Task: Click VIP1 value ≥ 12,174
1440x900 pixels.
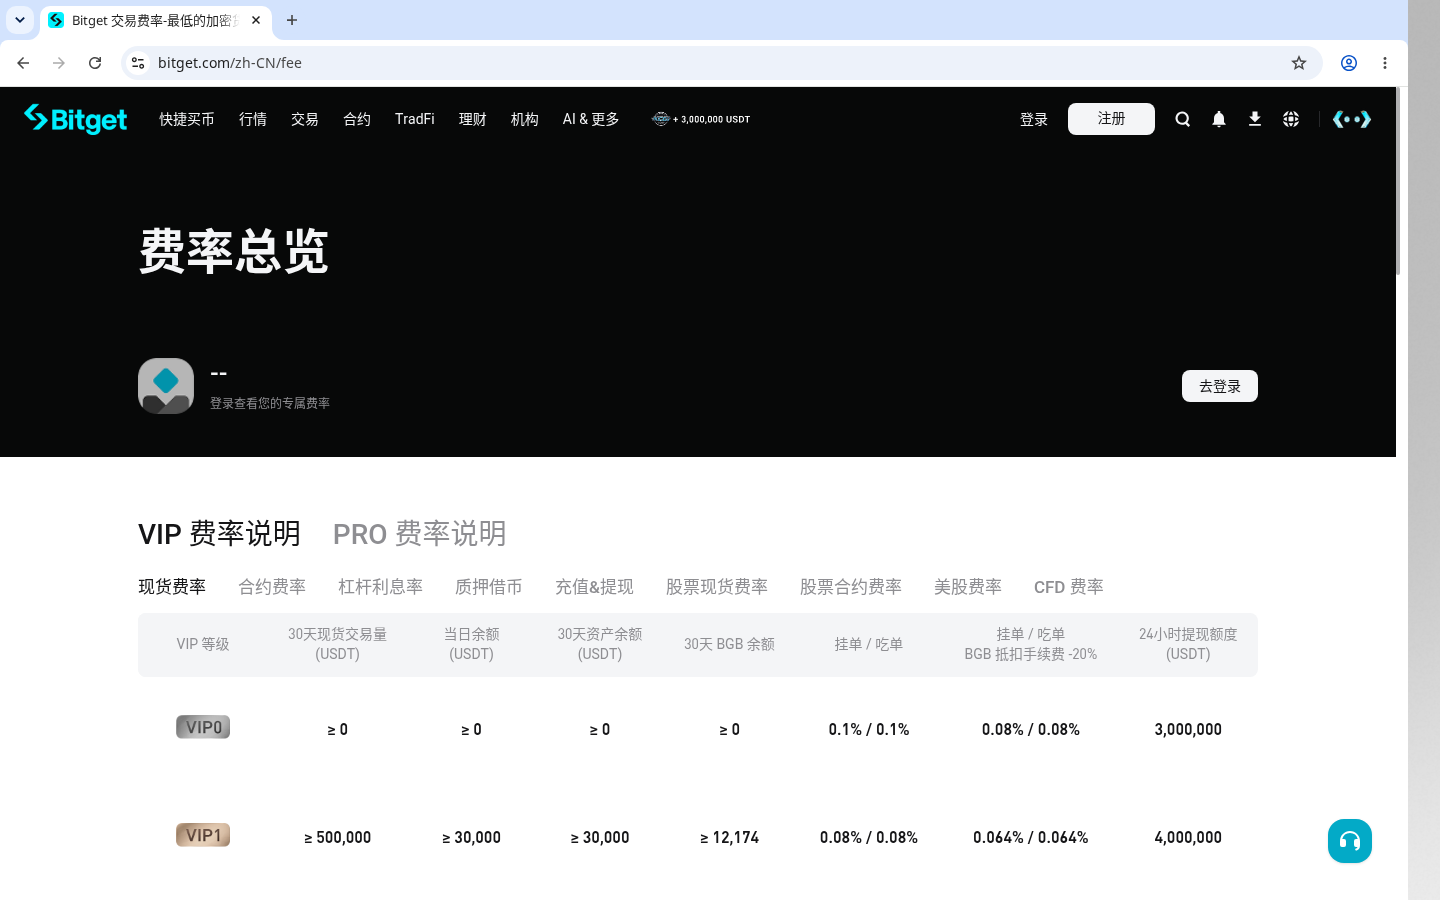Action: (730, 838)
